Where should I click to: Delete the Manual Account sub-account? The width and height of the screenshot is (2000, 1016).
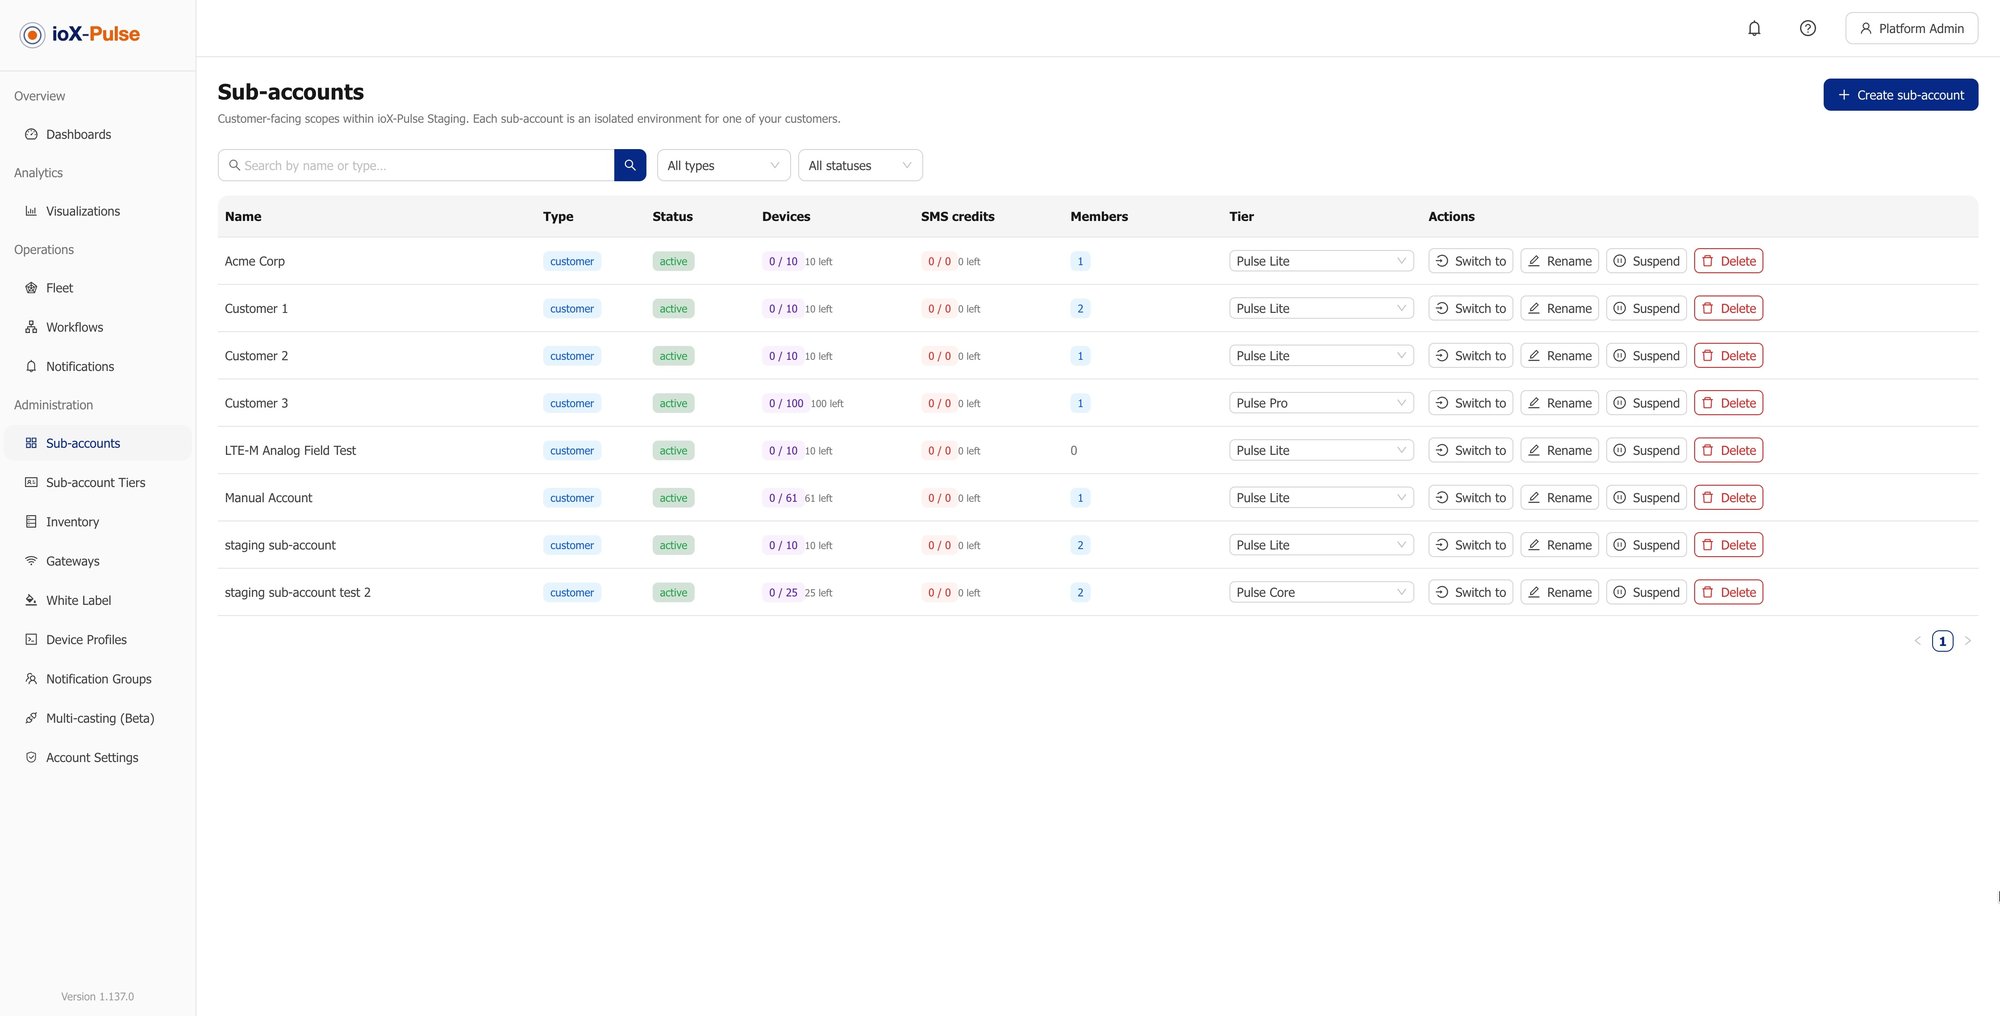click(1728, 497)
